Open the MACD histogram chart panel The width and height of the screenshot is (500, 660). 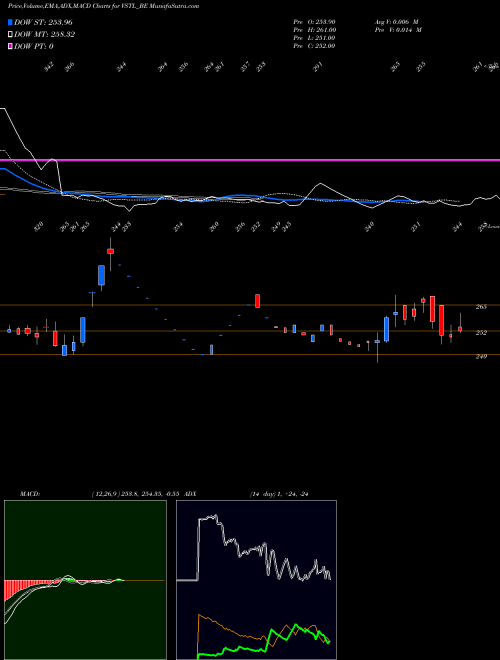click(x=85, y=580)
